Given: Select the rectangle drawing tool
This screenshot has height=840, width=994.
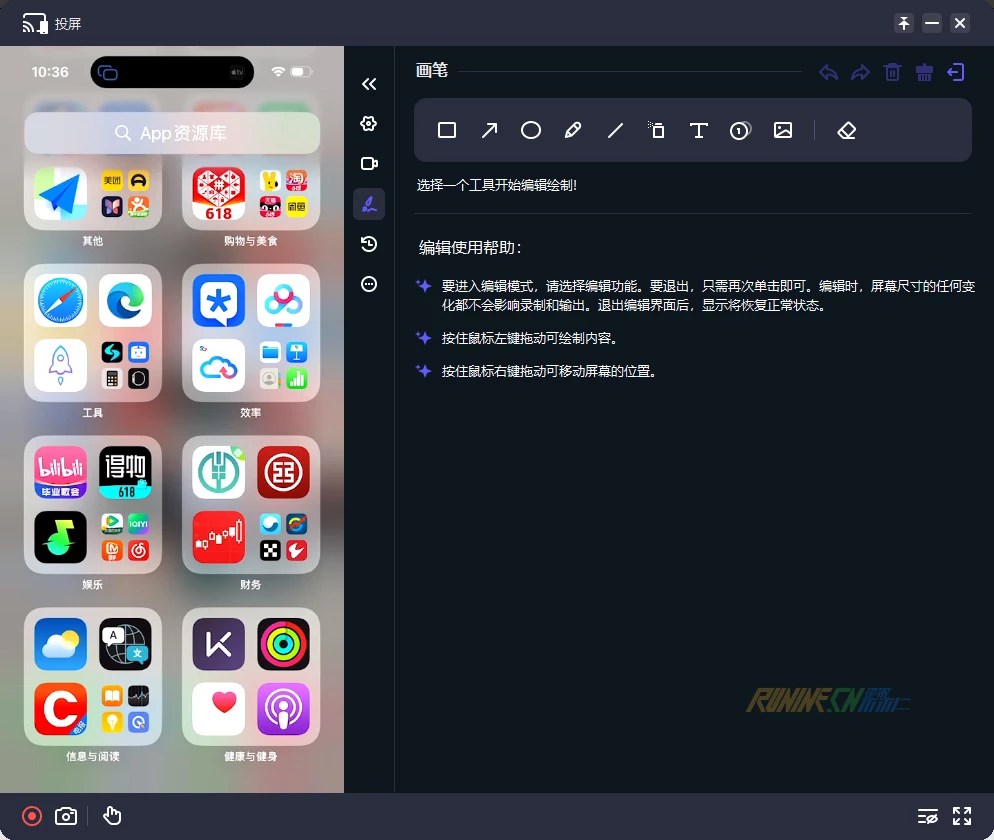Looking at the screenshot, I should [447, 130].
